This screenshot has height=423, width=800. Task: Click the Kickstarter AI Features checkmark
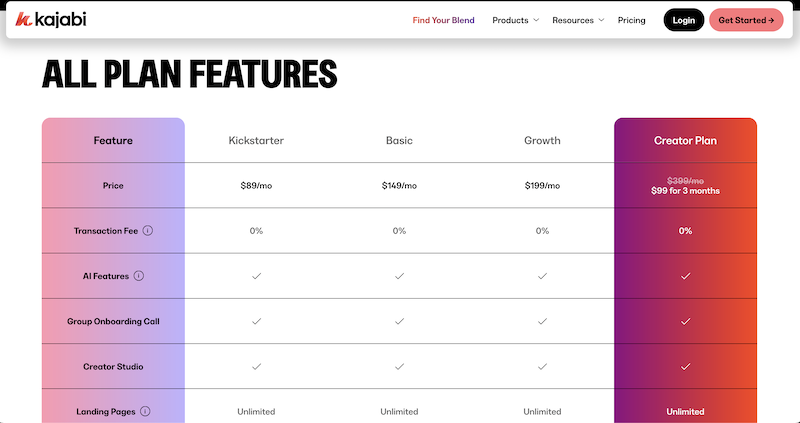(256, 276)
